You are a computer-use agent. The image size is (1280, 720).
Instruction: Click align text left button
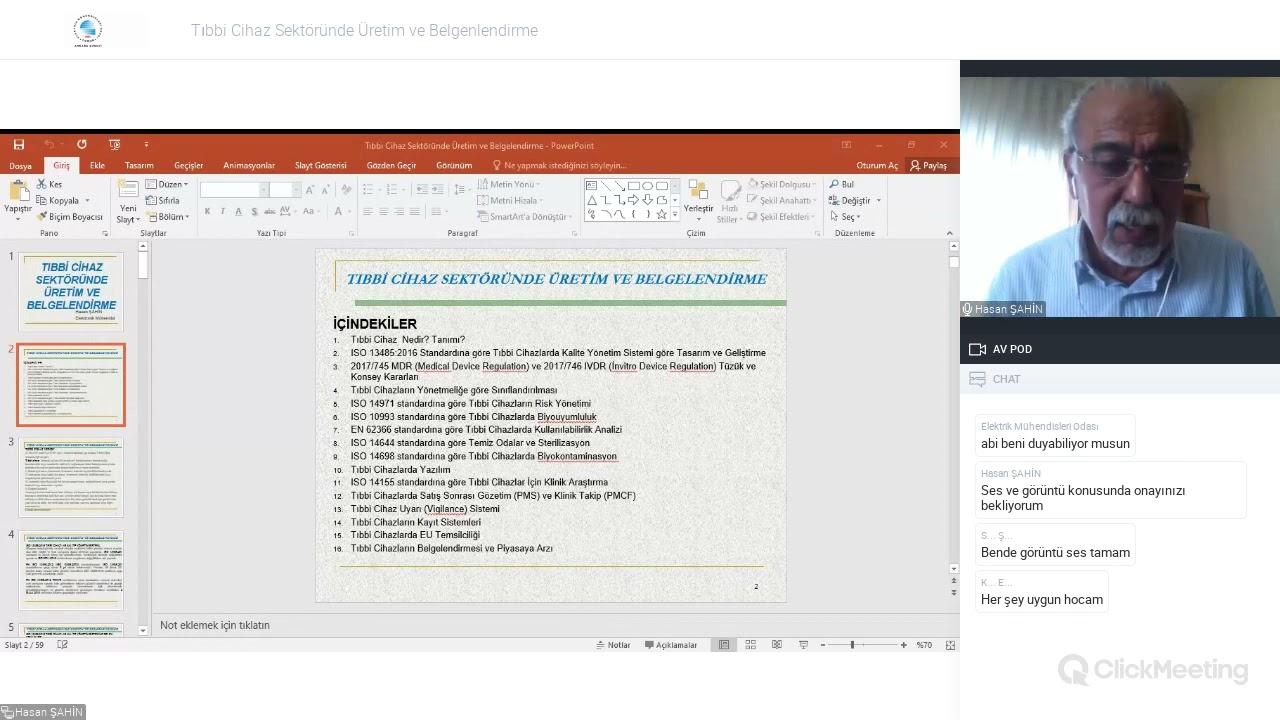click(x=367, y=211)
